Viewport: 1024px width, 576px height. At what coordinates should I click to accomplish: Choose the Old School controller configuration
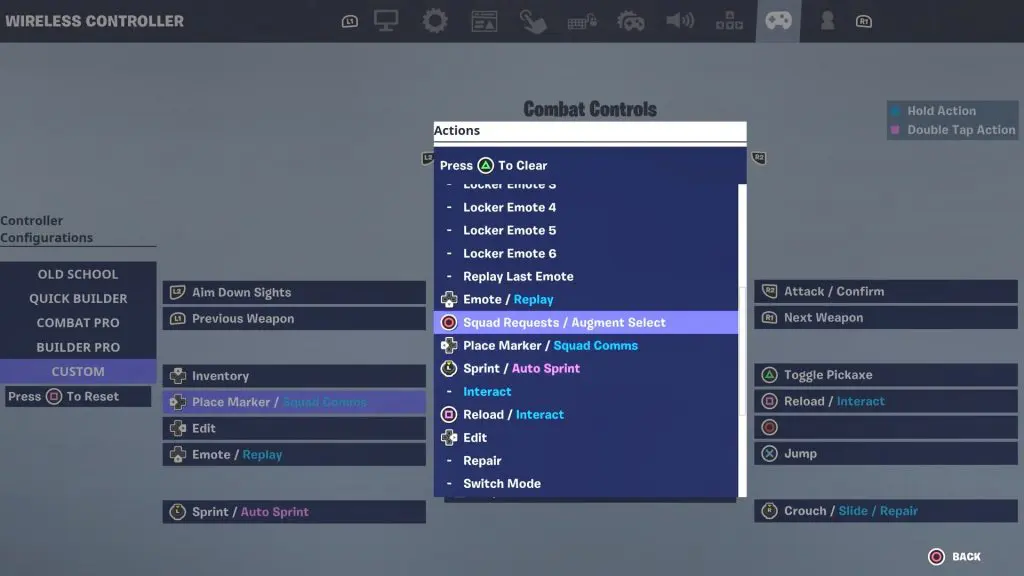[x=78, y=274]
